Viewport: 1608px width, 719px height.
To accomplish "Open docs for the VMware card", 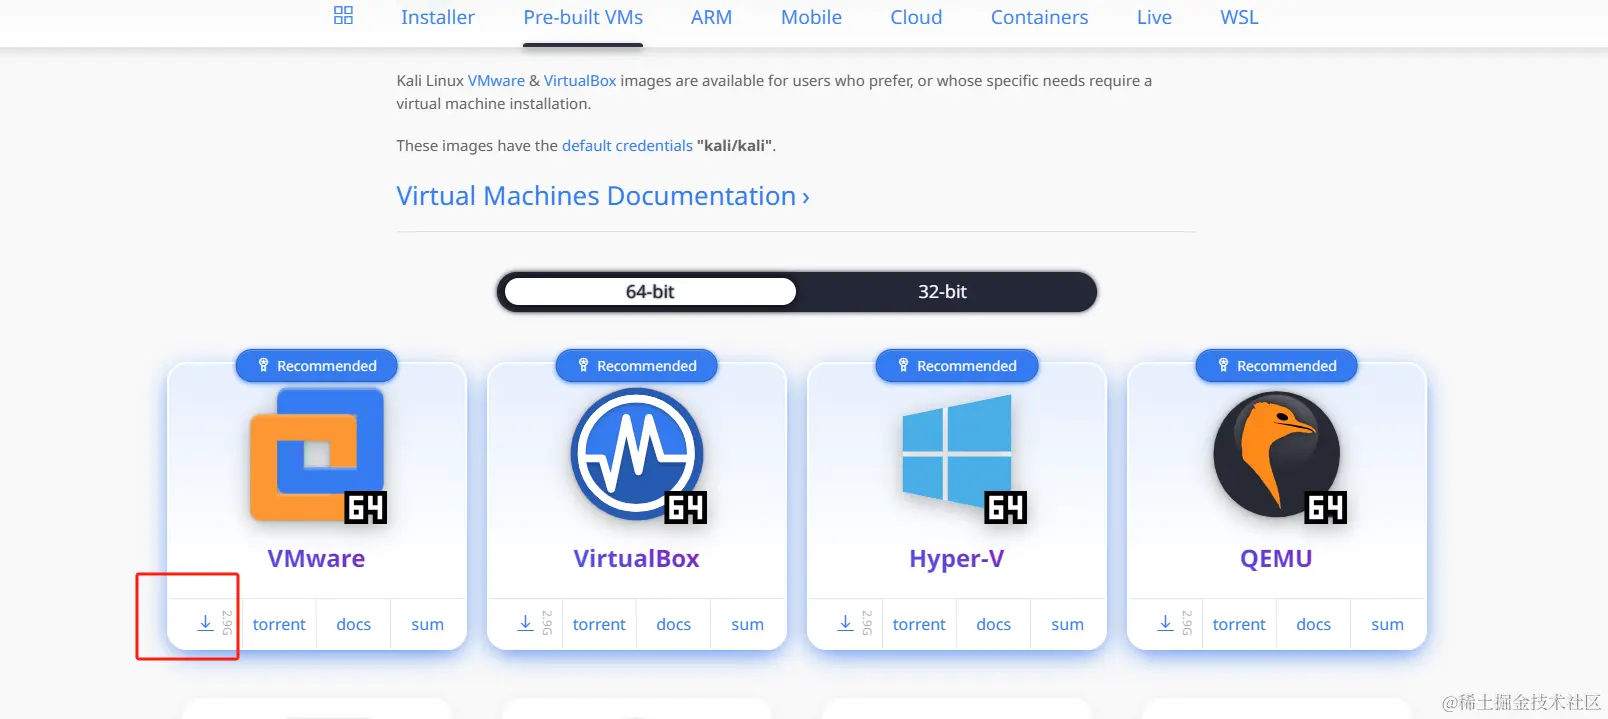I will (353, 624).
